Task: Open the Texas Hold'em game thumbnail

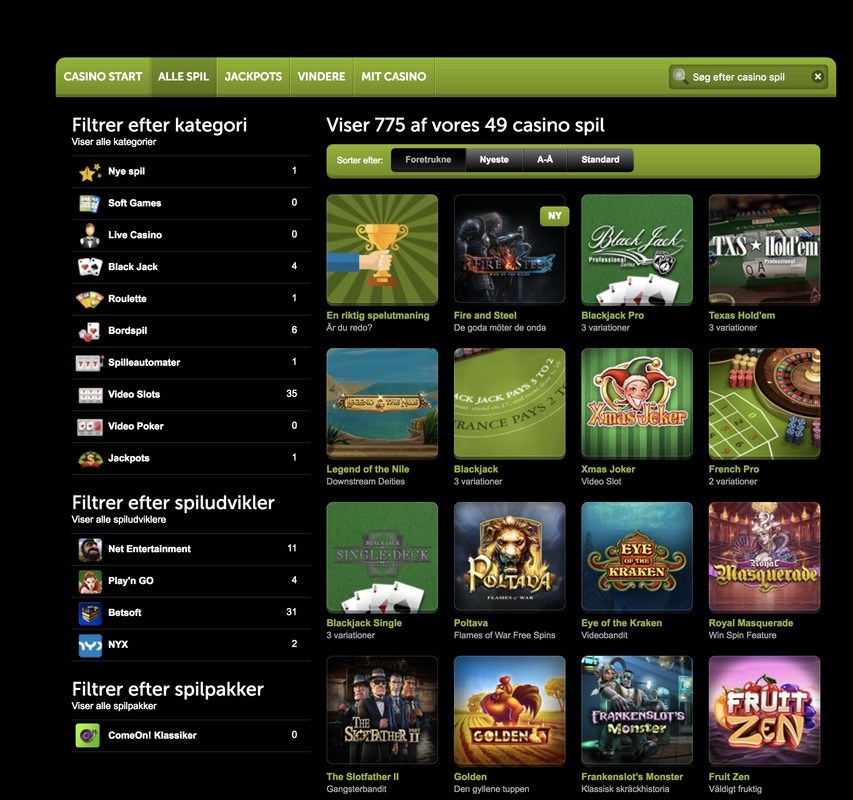Action: tap(764, 250)
